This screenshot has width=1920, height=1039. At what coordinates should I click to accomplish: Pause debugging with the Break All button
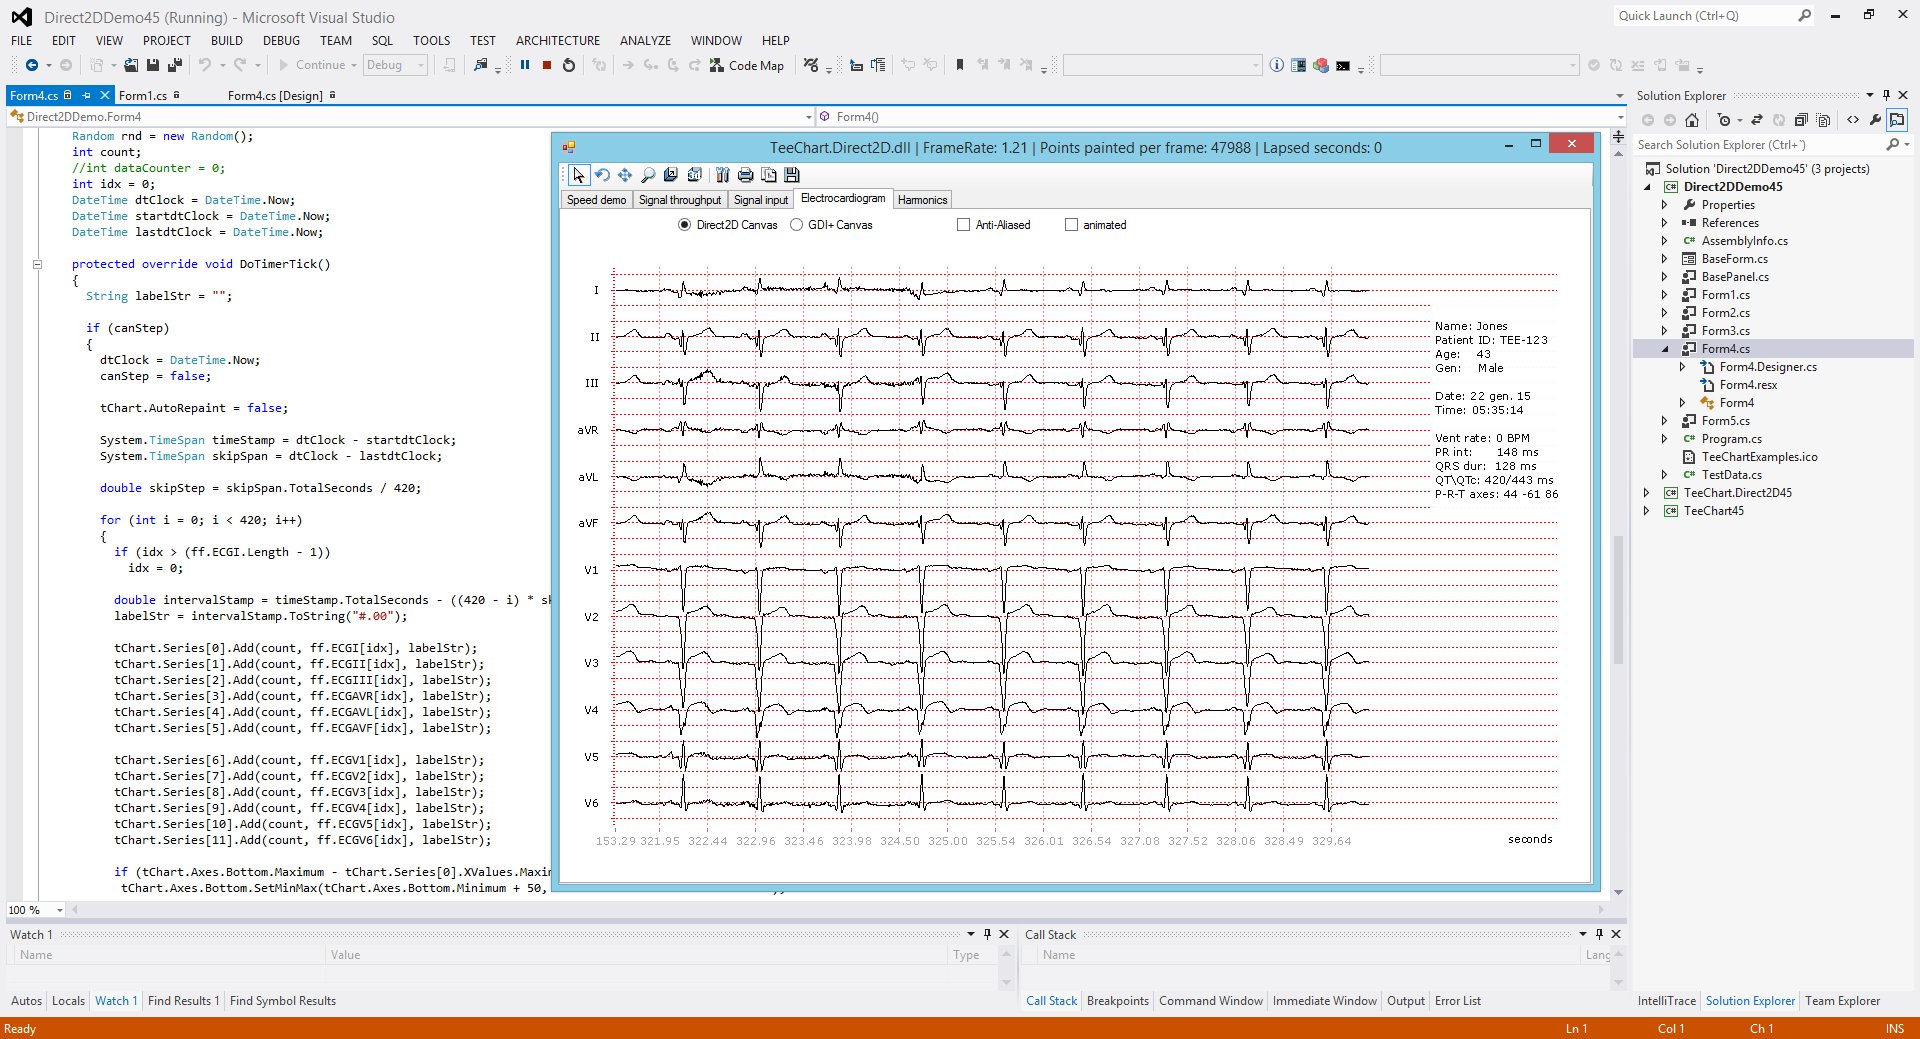pos(525,65)
